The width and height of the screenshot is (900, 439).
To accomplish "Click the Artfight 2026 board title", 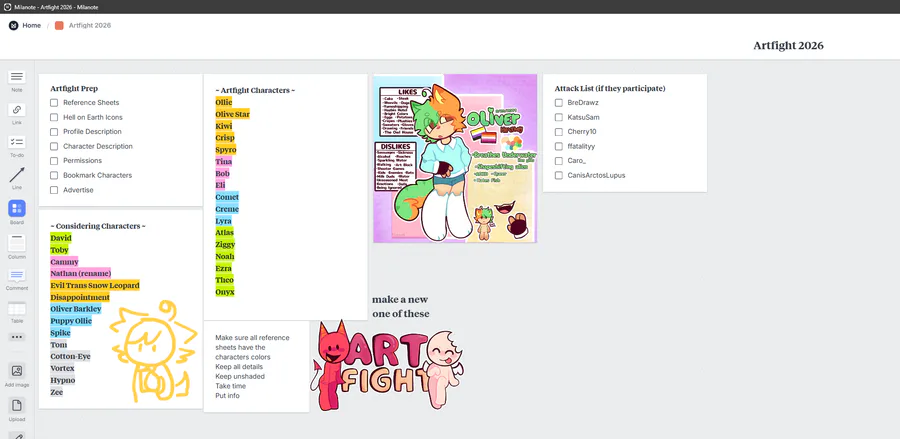I will pos(788,45).
